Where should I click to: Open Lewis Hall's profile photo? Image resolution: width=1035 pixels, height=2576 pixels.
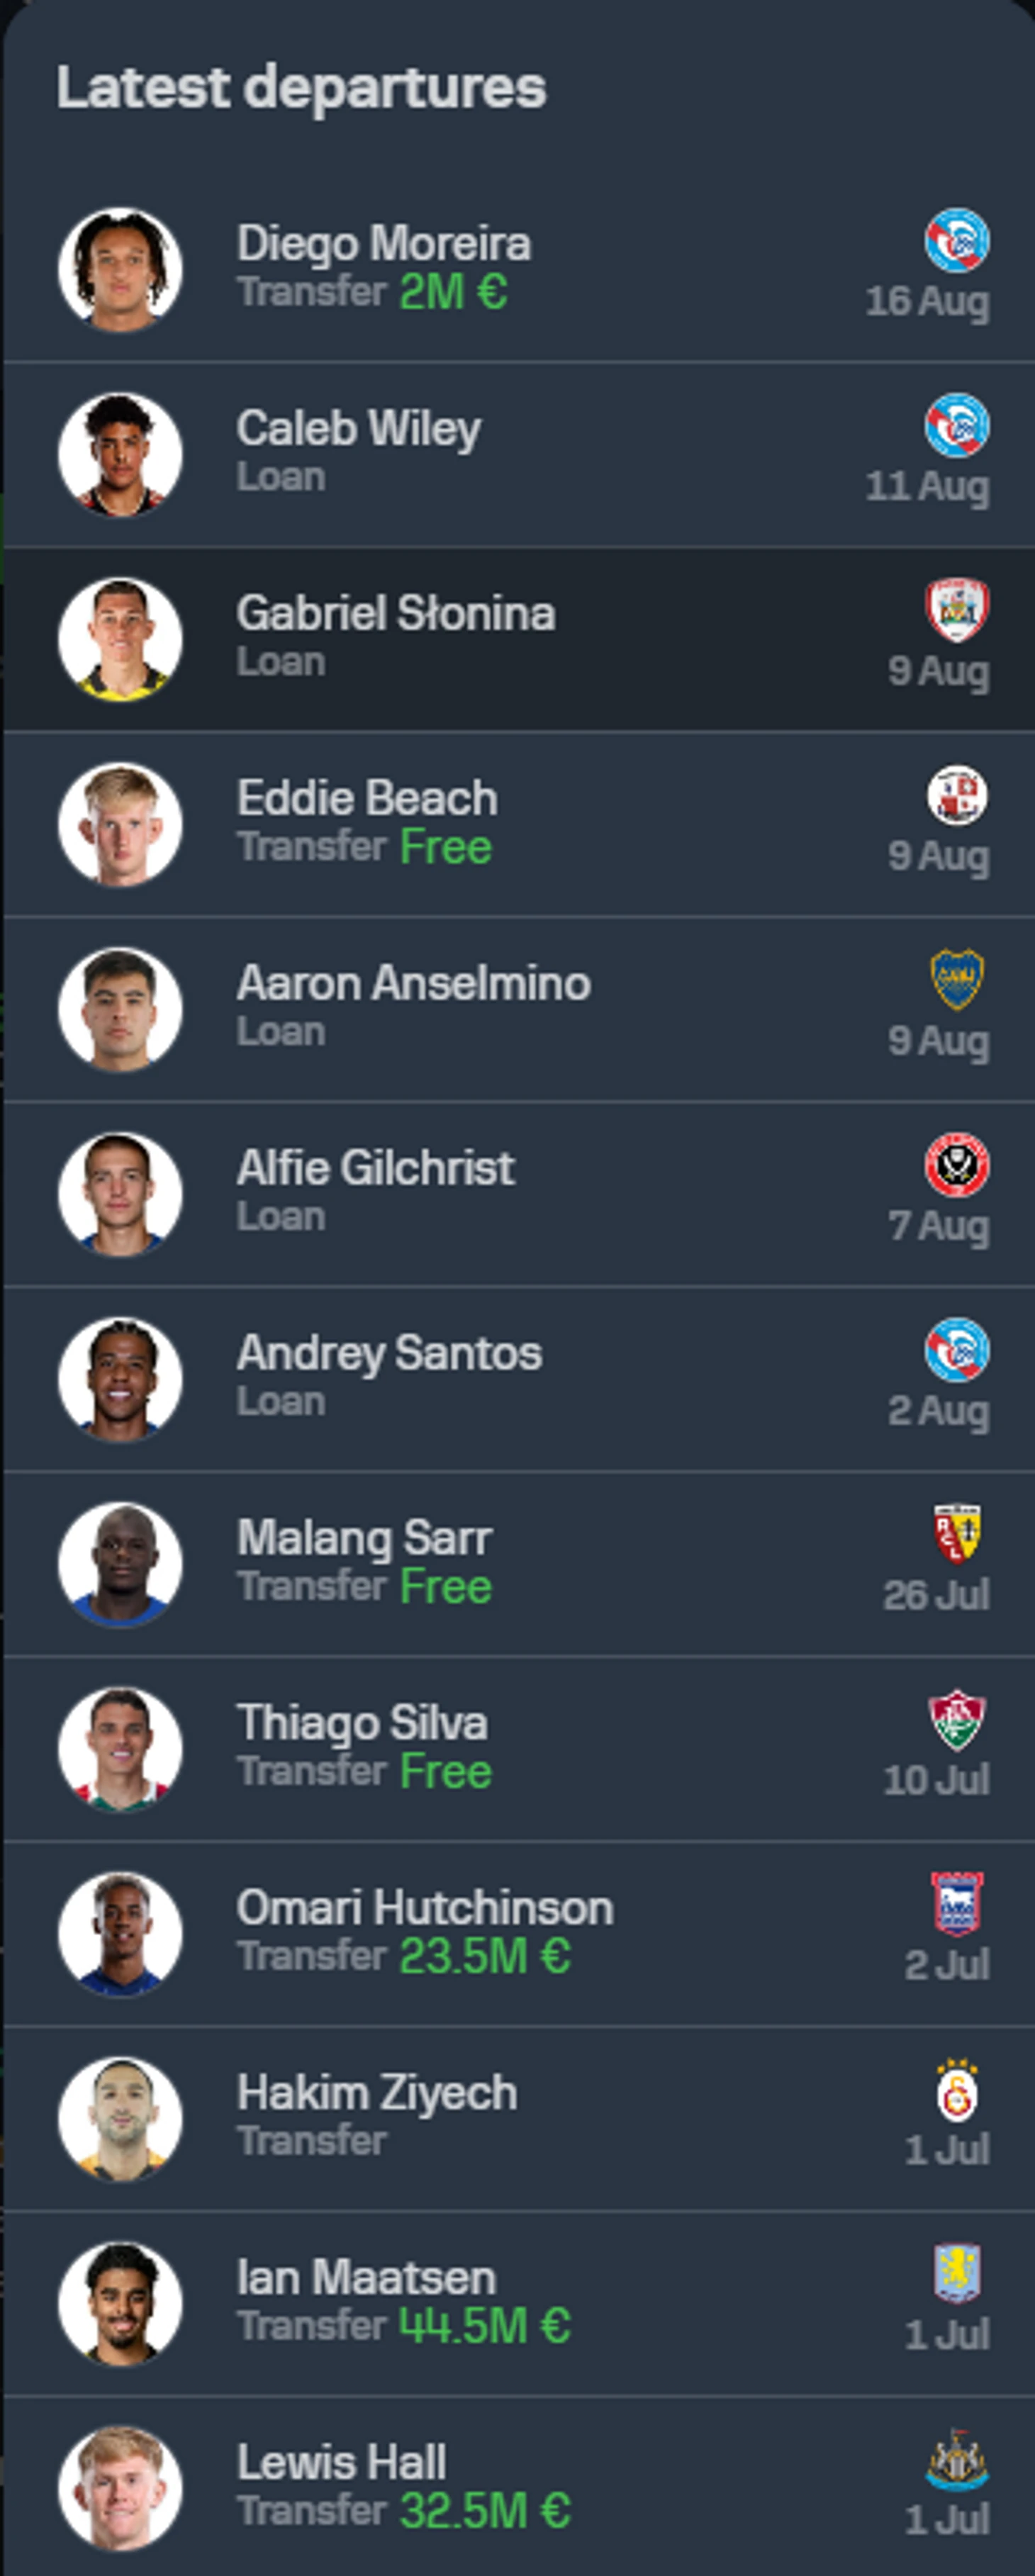coord(120,2488)
